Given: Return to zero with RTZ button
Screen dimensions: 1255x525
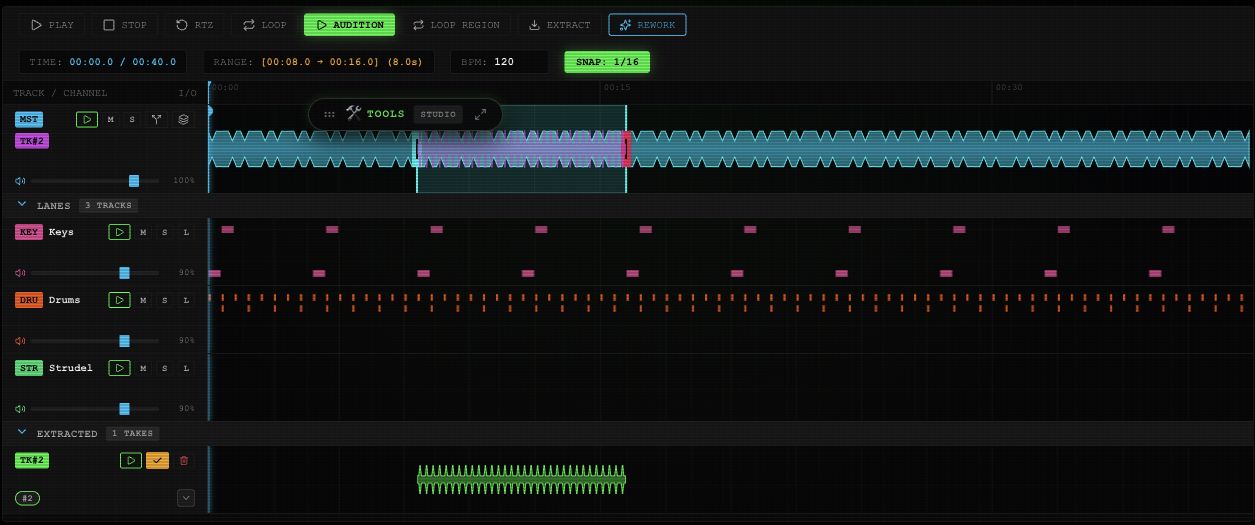Looking at the screenshot, I should (194, 25).
